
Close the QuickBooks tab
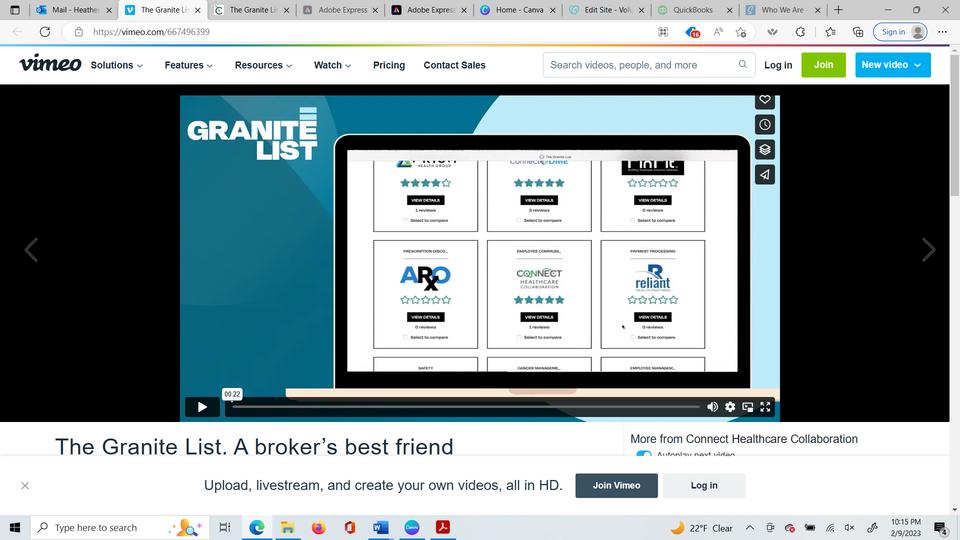[x=729, y=10]
